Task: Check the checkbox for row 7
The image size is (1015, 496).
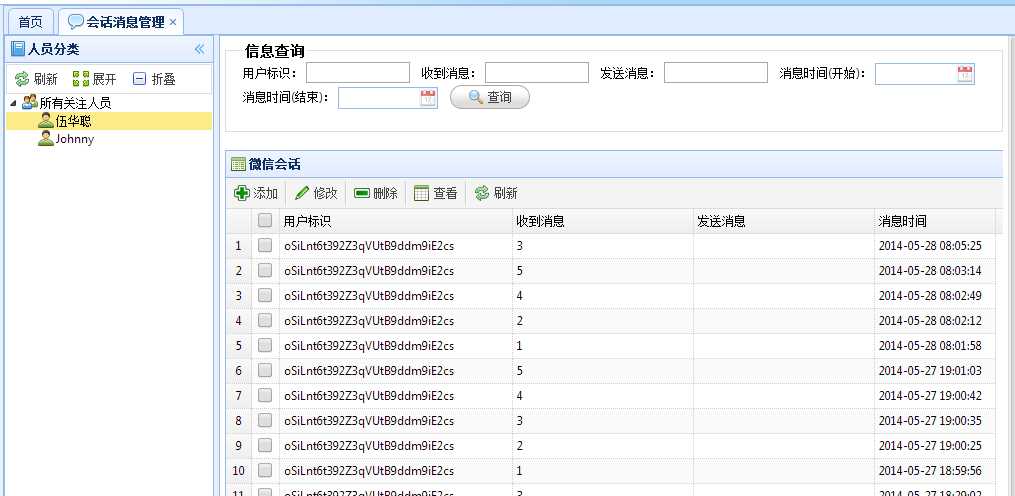Action: [265, 396]
